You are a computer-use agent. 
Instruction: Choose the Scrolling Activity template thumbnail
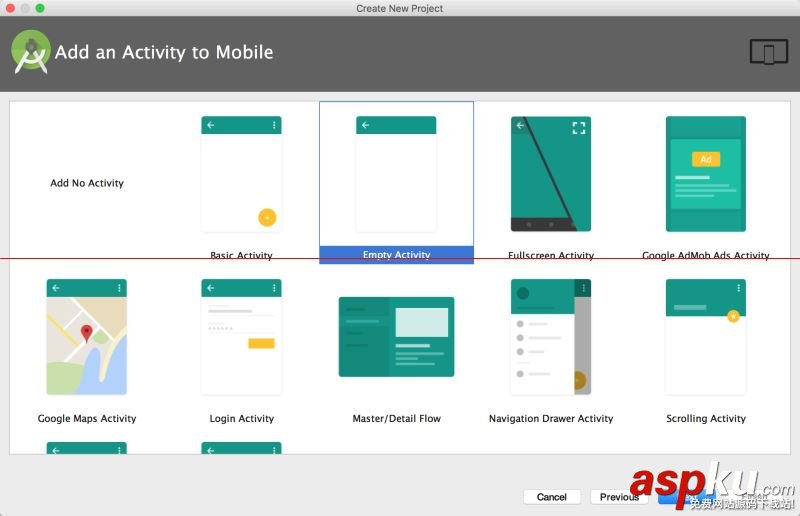point(706,337)
